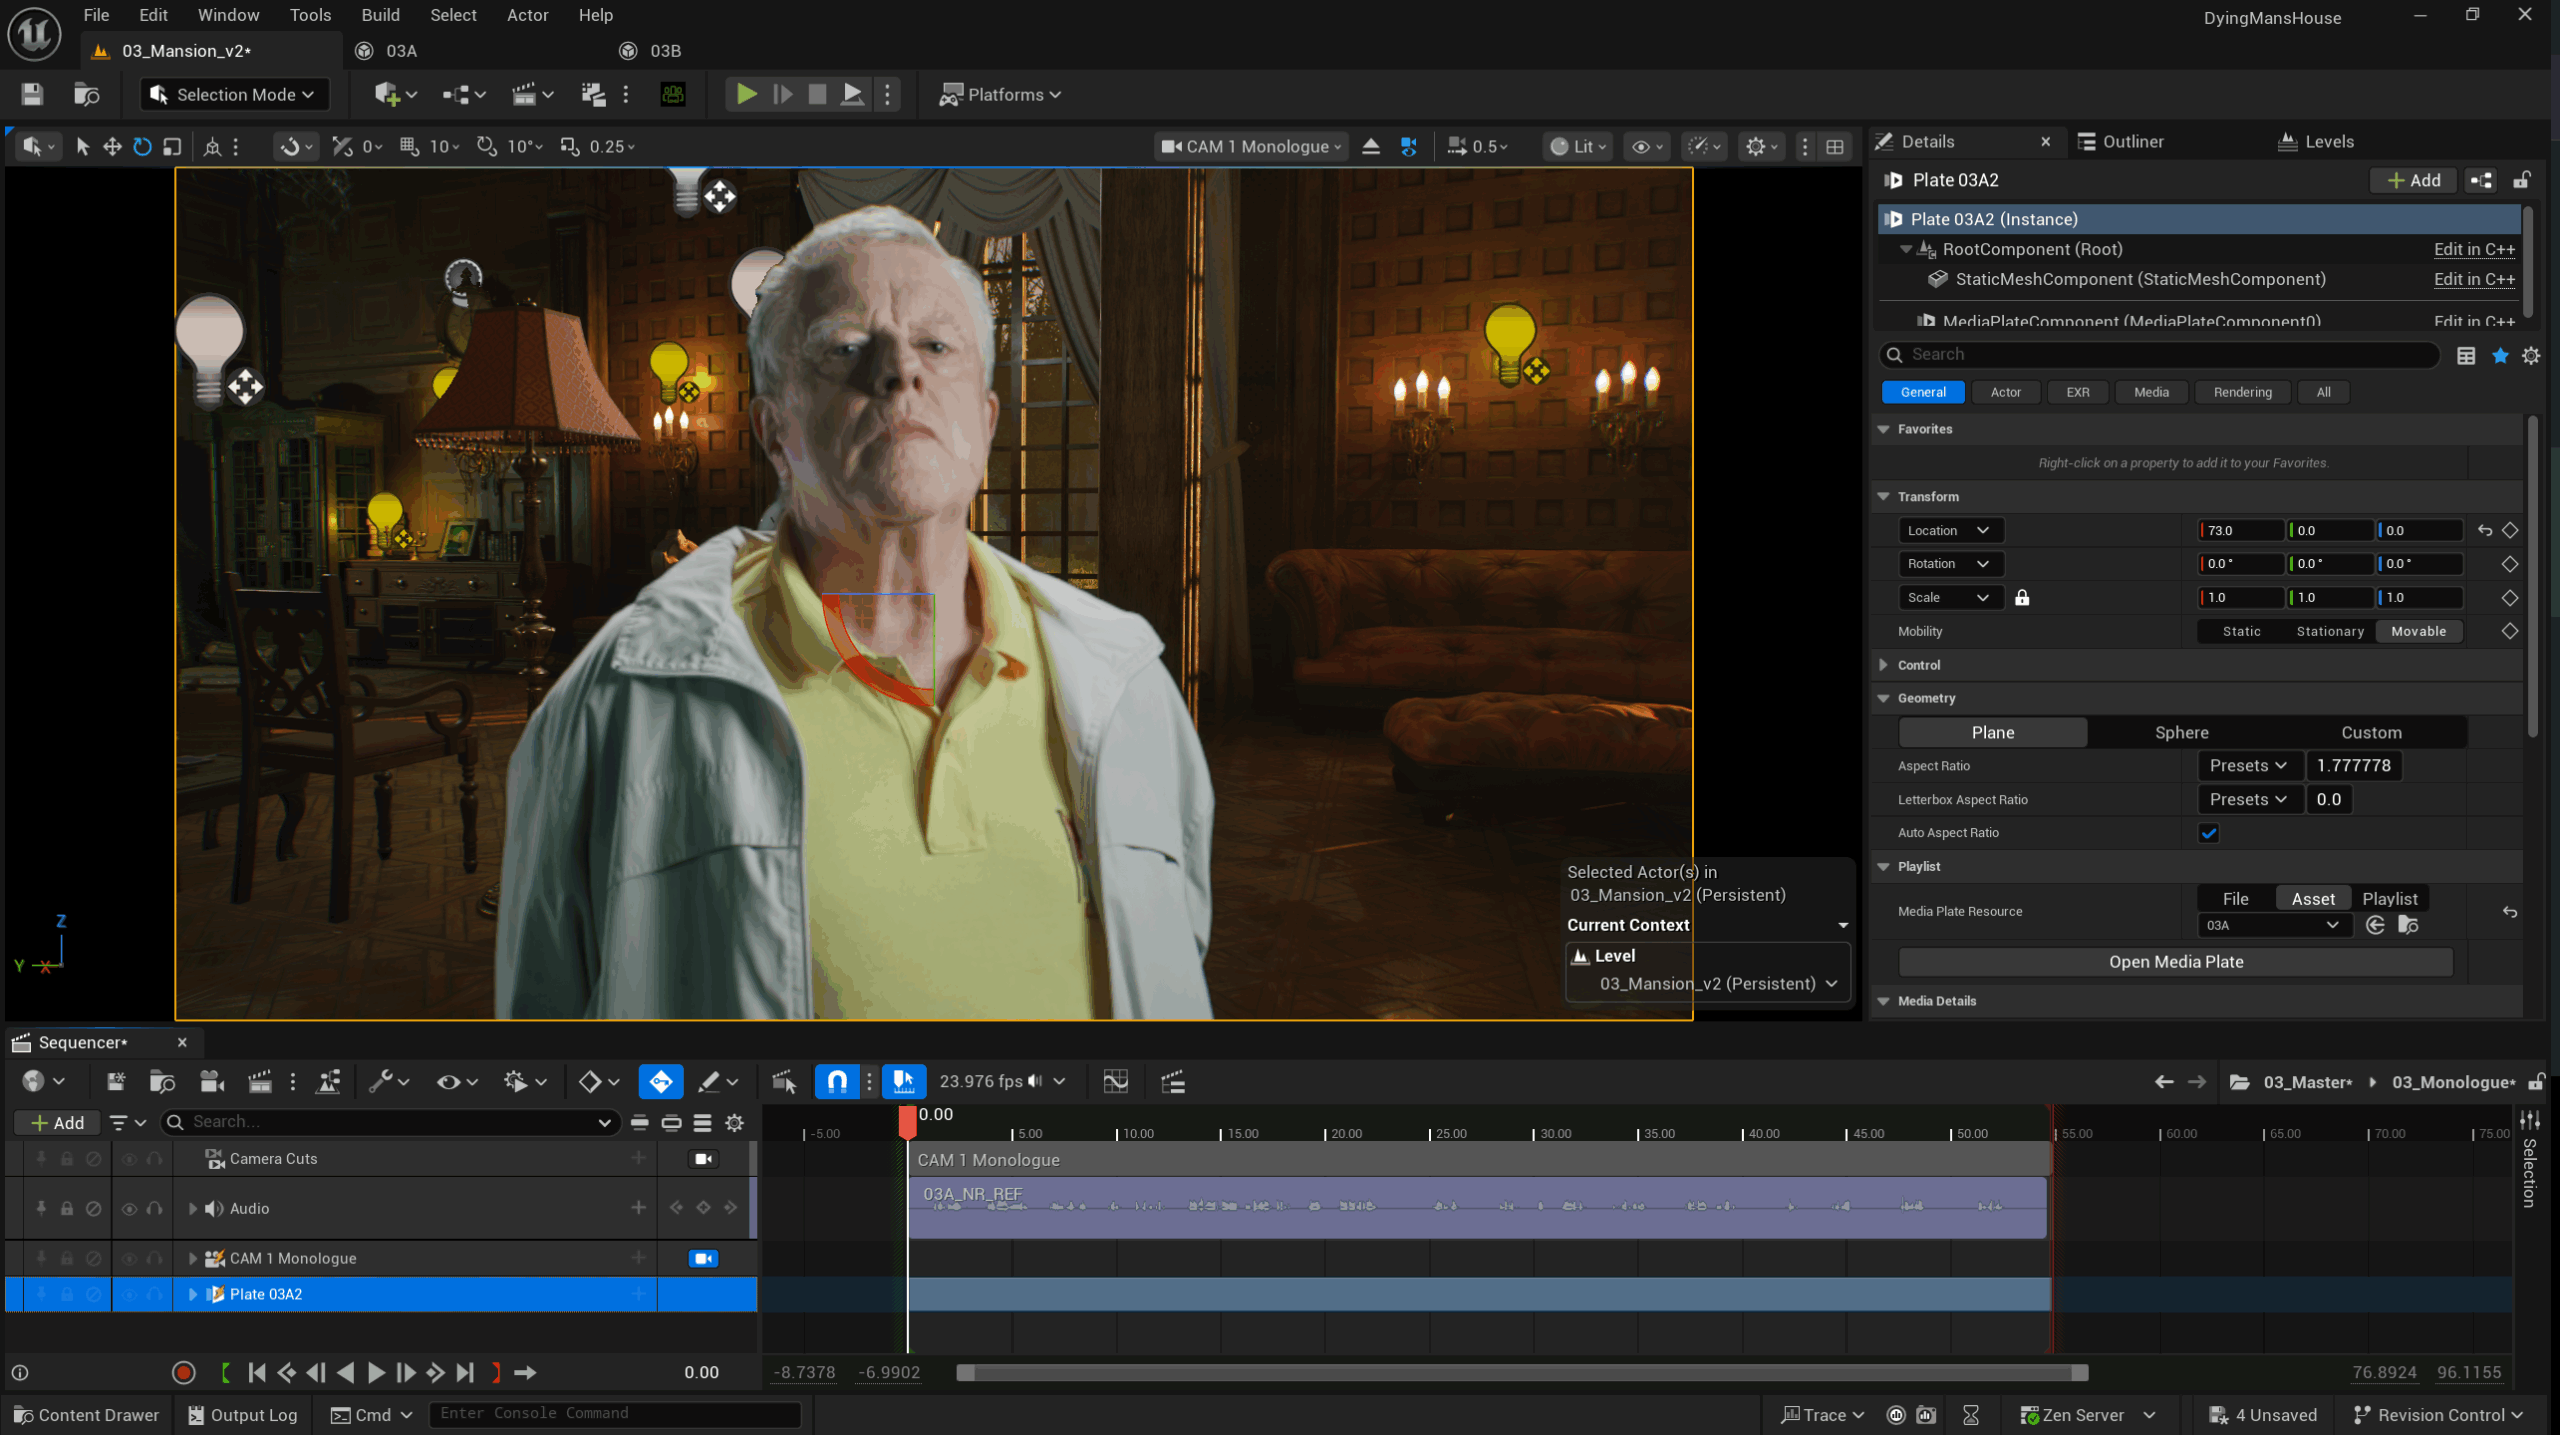This screenshot has height=1435, width=2560.
Task: Switch Geometry type to Sphere
Action: point(2181,732)
